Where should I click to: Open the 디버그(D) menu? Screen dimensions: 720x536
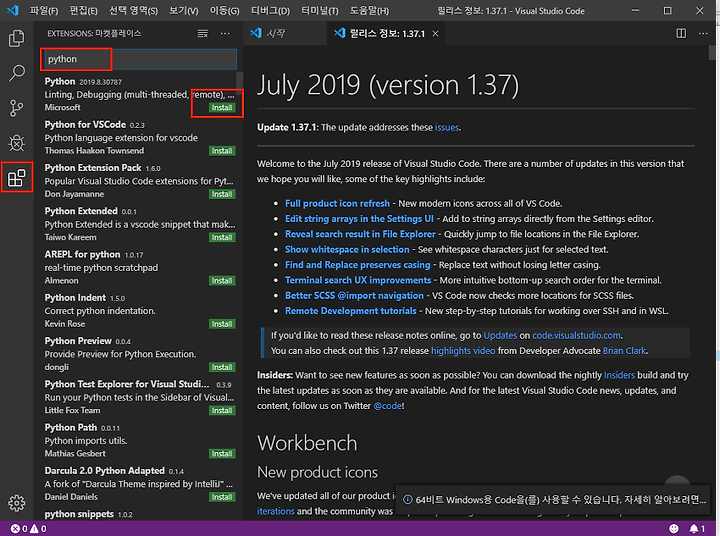270,11
